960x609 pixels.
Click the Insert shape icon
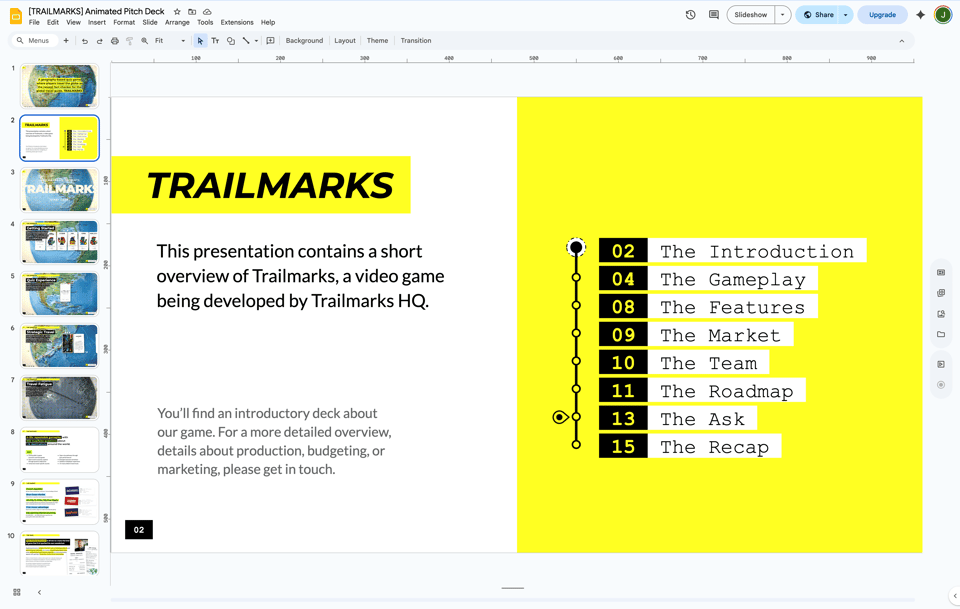(x=231, y=40)
